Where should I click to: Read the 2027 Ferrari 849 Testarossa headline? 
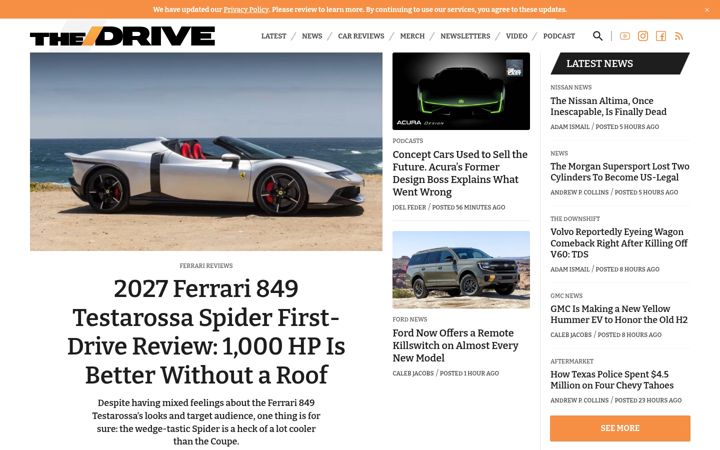tap(206, 332)
